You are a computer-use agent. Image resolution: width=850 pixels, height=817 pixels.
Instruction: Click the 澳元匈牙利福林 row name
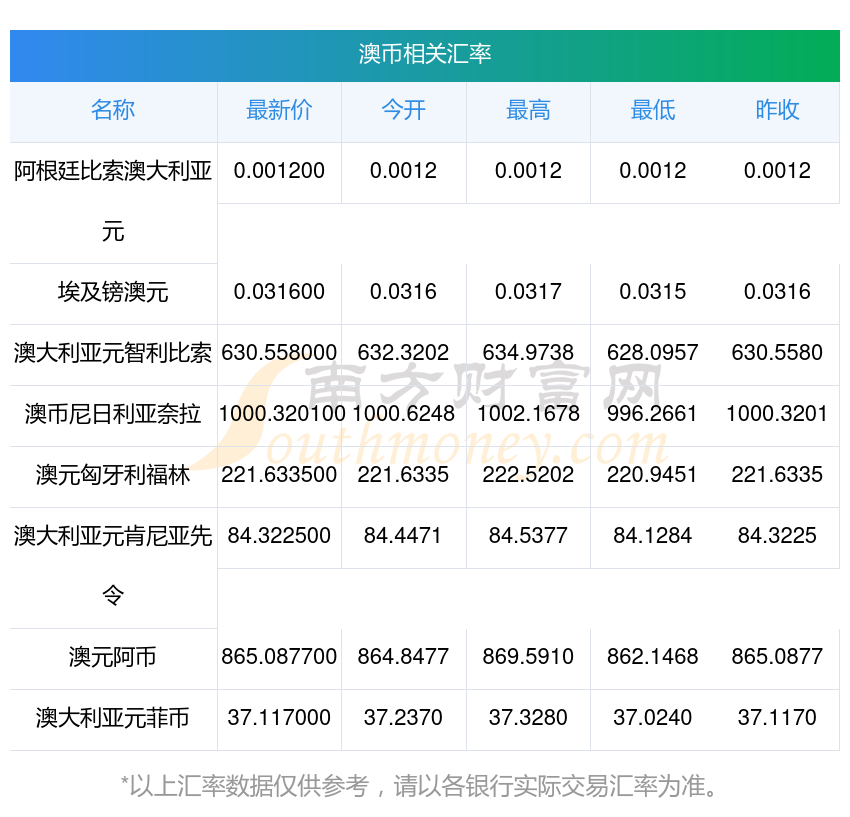113,475
